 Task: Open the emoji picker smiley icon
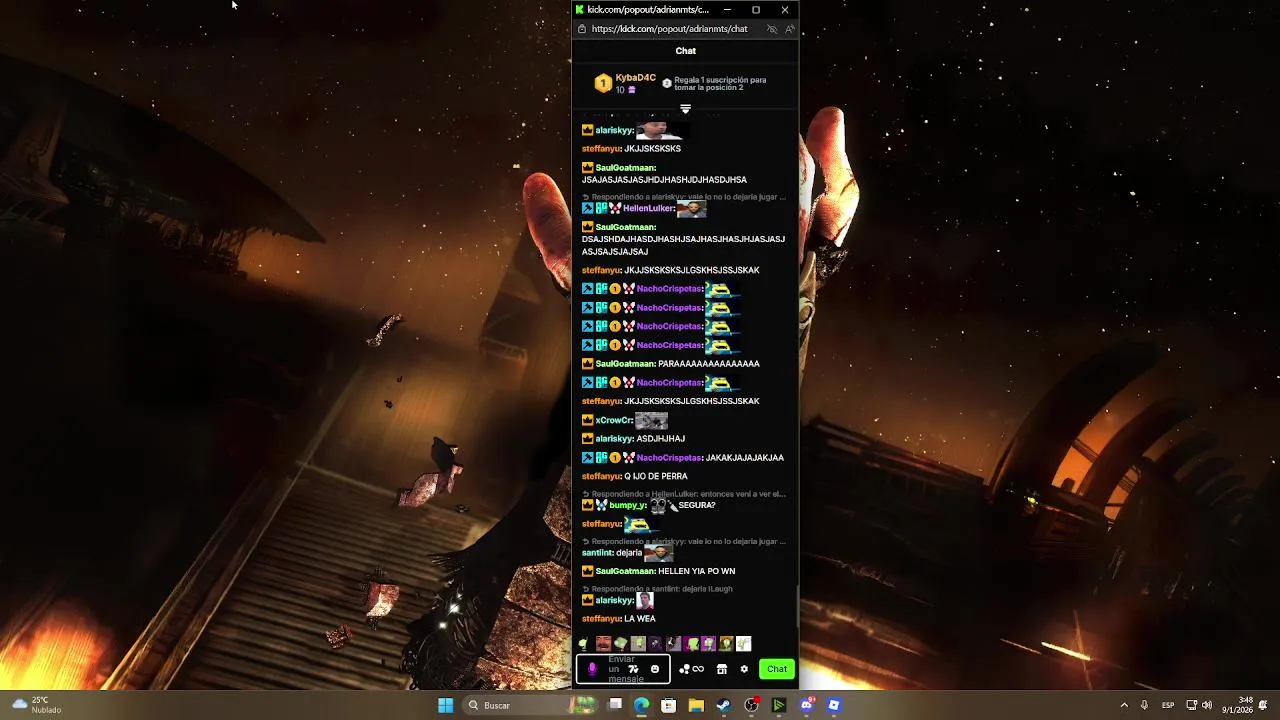(x=655, y=669)
